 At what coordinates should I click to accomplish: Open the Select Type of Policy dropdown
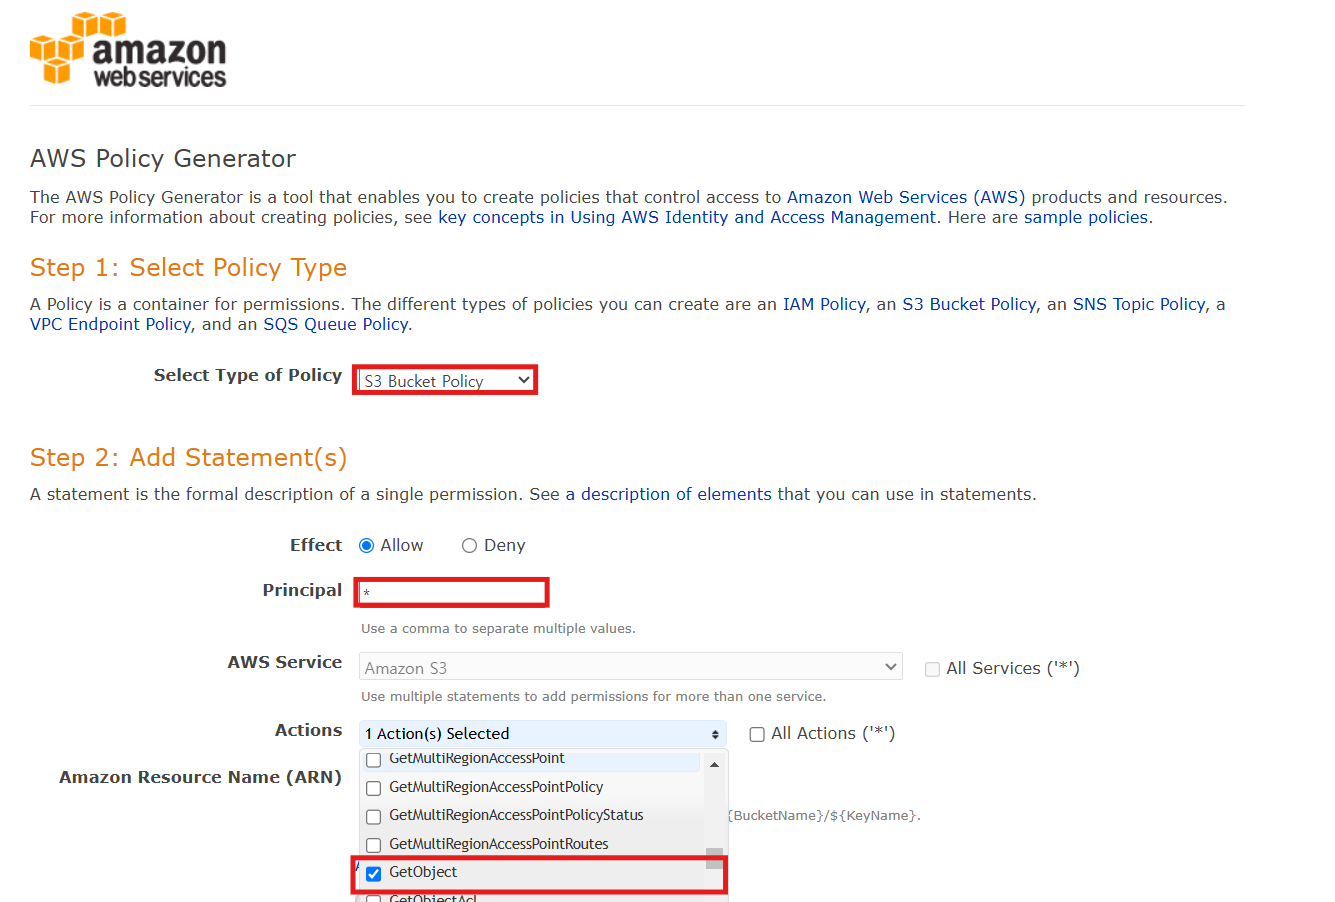click(x=446, y=380)
